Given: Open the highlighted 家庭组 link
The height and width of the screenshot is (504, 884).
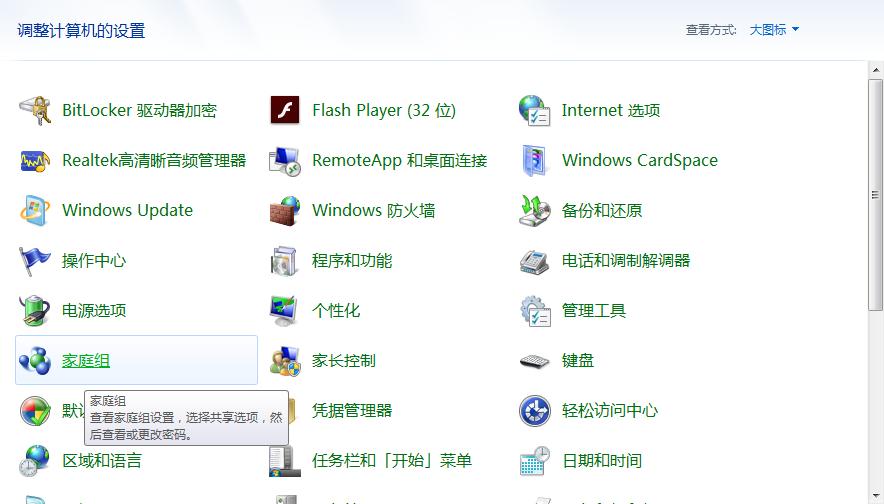Looking at the screenshot, I should [86, 361].
